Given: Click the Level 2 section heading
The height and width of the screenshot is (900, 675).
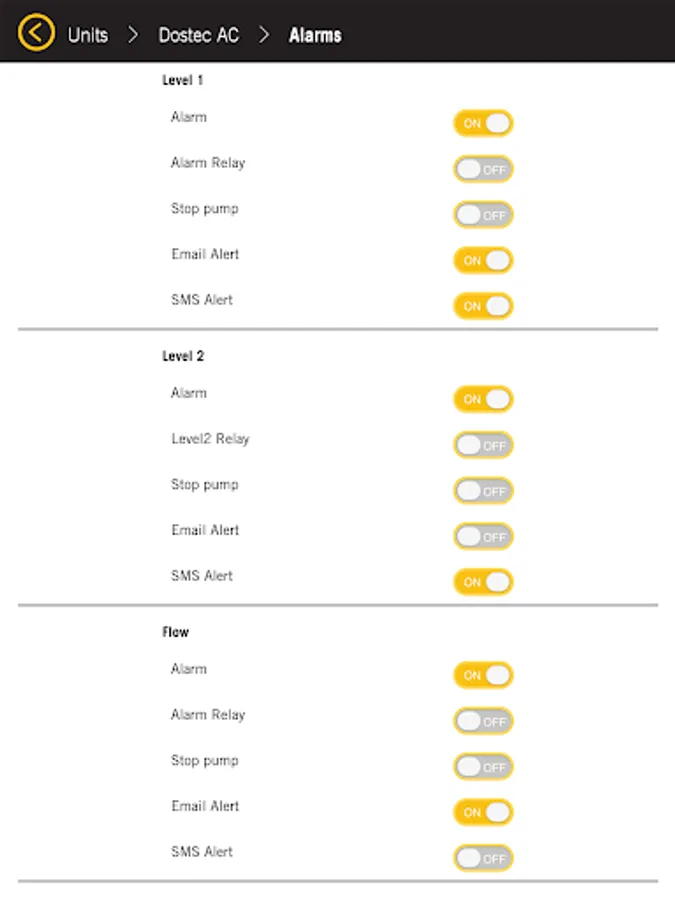Looking at the screenshot, I should tap(183, 356).
